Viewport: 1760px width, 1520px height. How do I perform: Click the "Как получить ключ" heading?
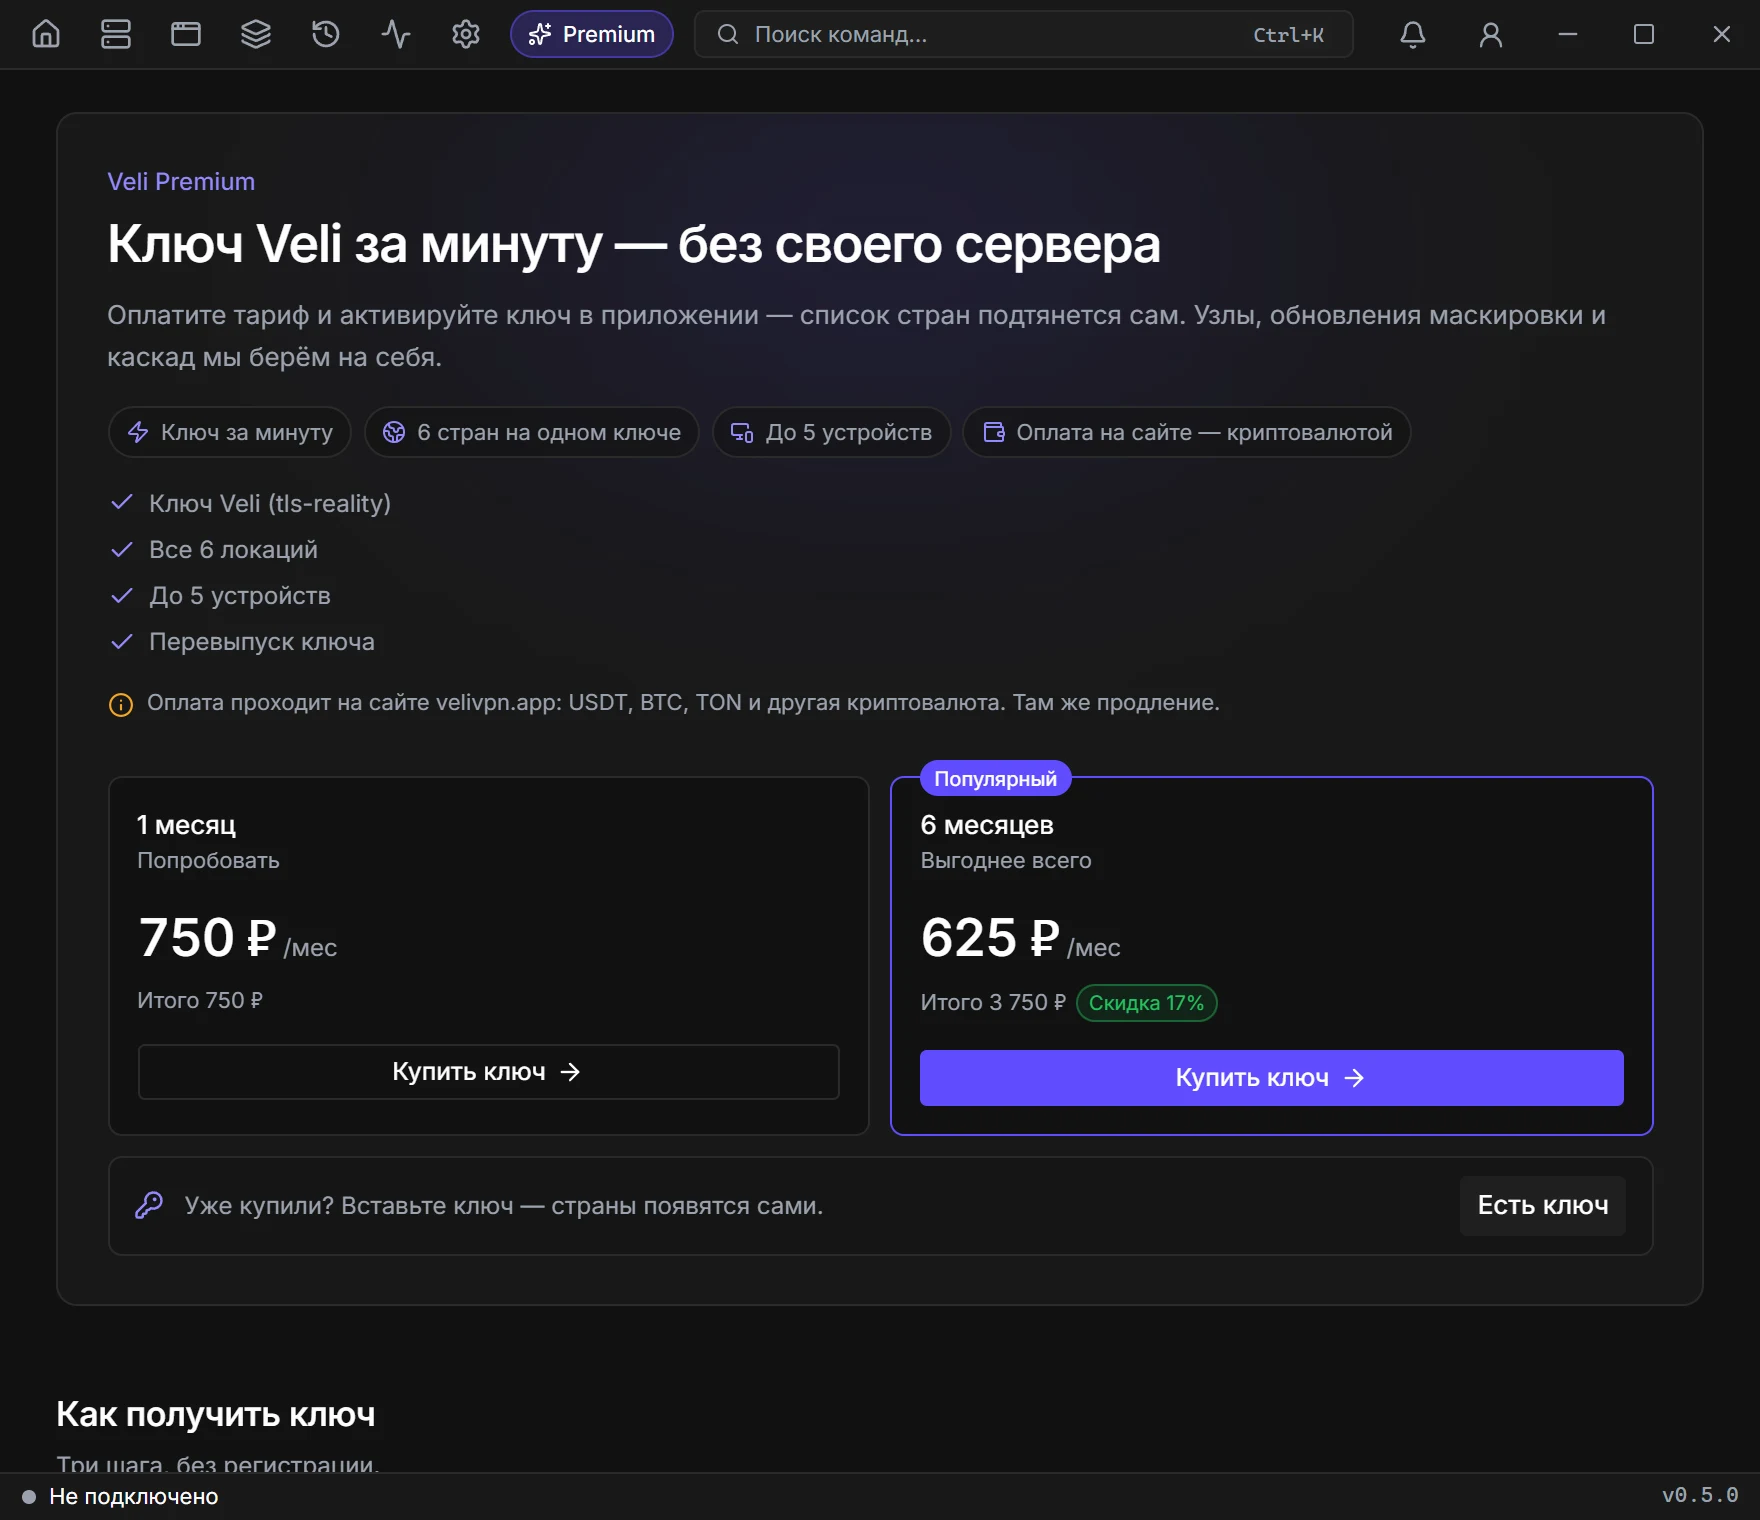pos(216,1415)
